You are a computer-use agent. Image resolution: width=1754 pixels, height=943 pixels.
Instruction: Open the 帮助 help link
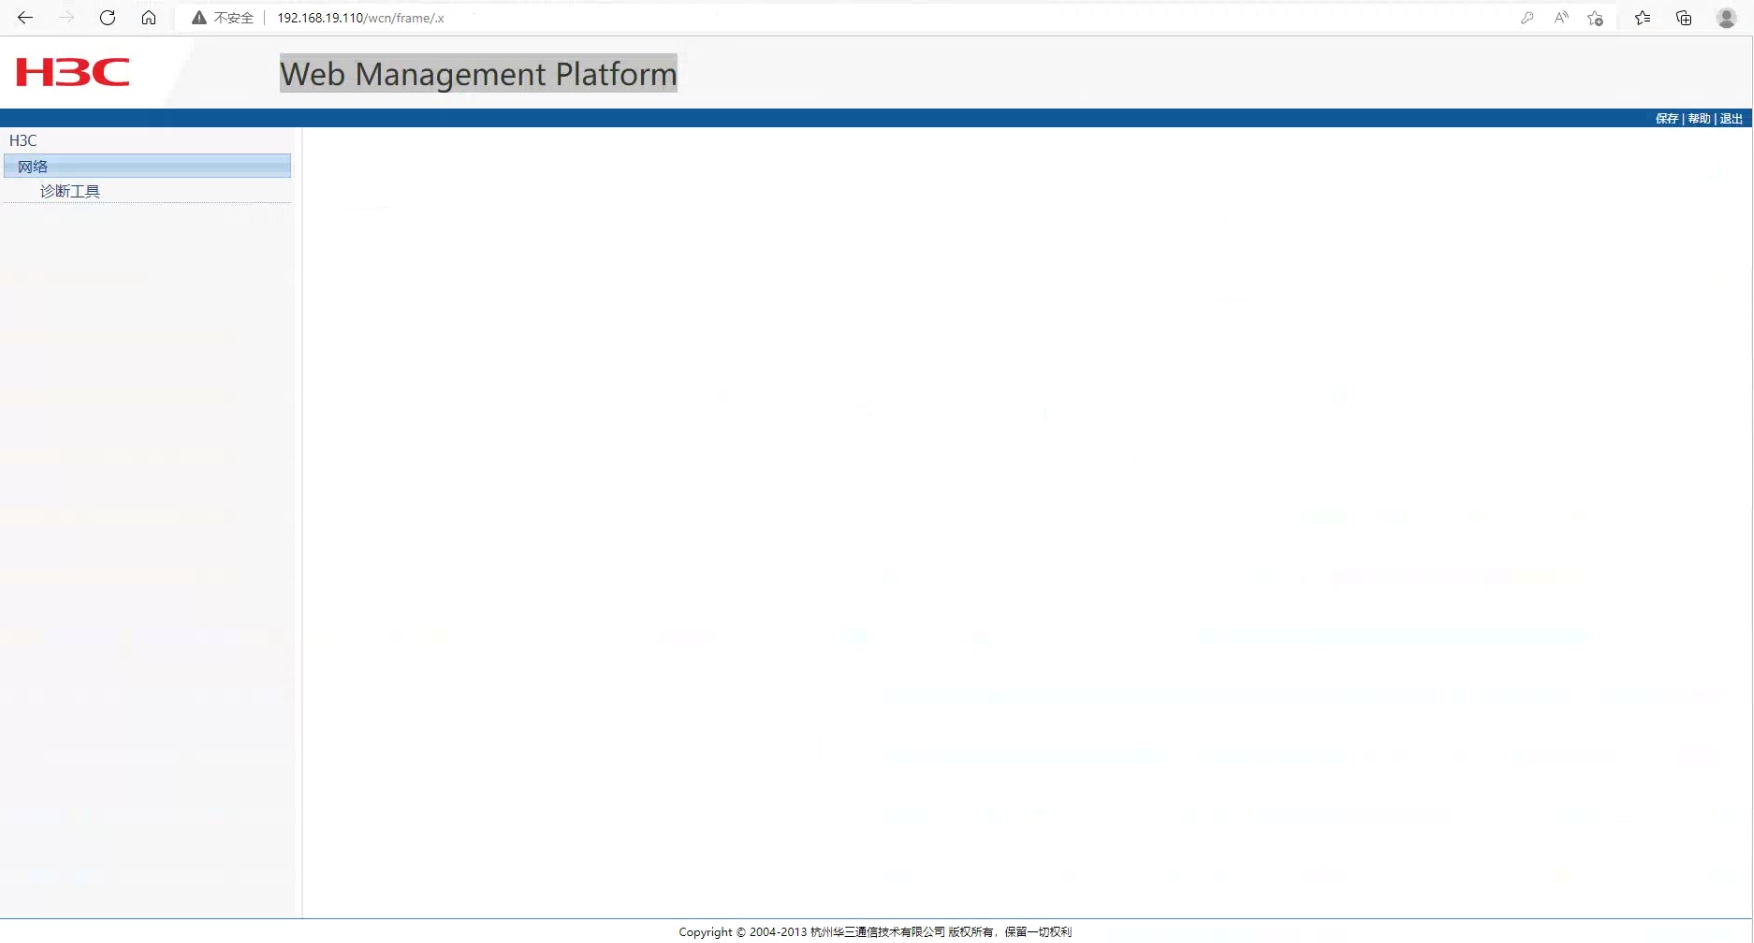pos(1698,119)
